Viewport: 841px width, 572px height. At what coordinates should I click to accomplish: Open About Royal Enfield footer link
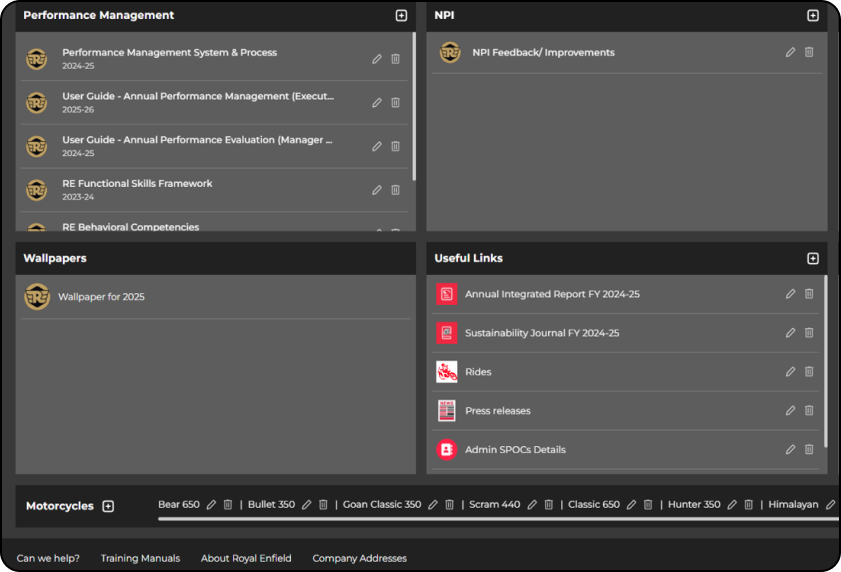click(x=246, y=558)
